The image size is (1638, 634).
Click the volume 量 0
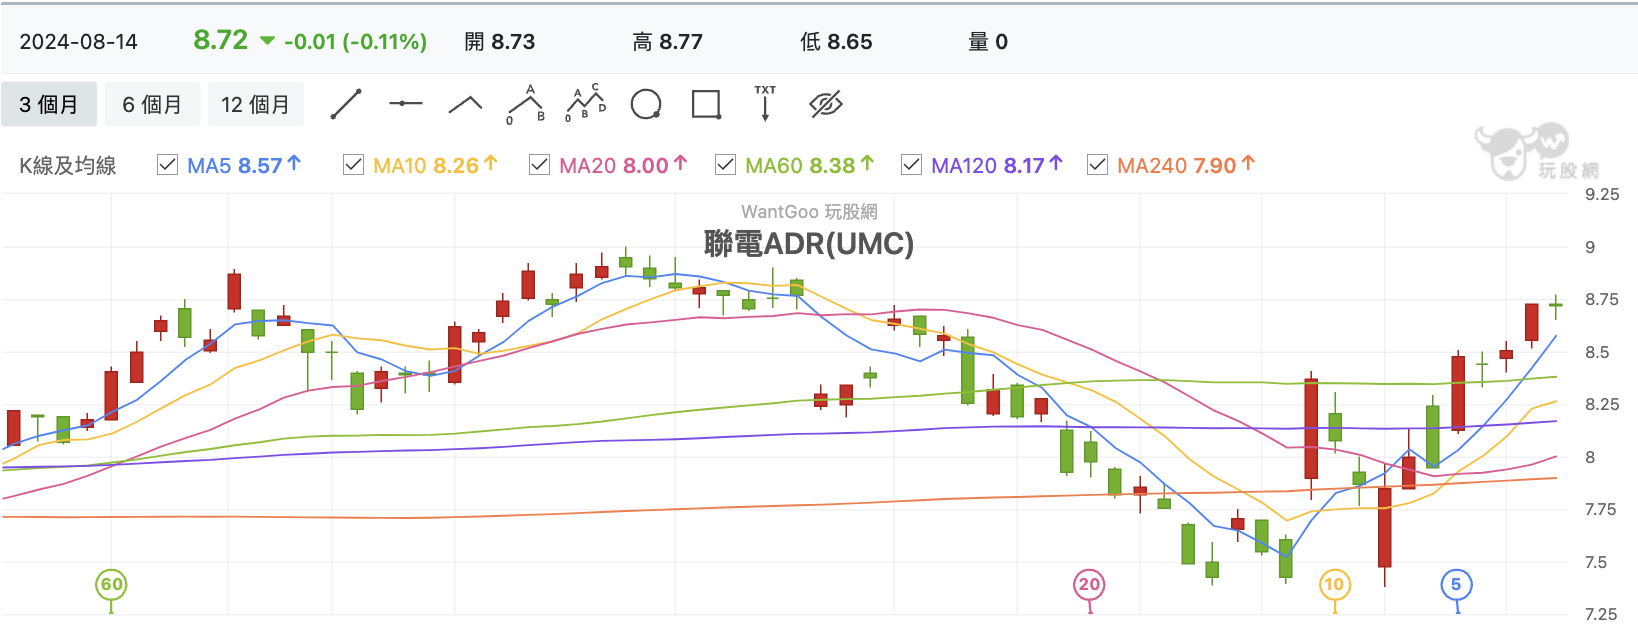click(988, 42)
